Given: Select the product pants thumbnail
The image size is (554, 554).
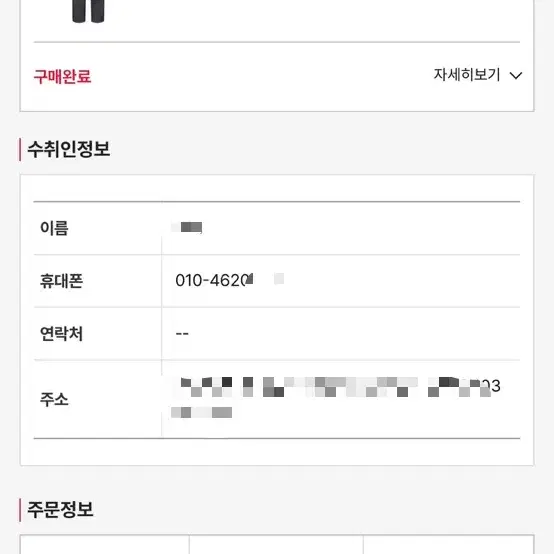Looking at the screenshot, I should (88, 11).
